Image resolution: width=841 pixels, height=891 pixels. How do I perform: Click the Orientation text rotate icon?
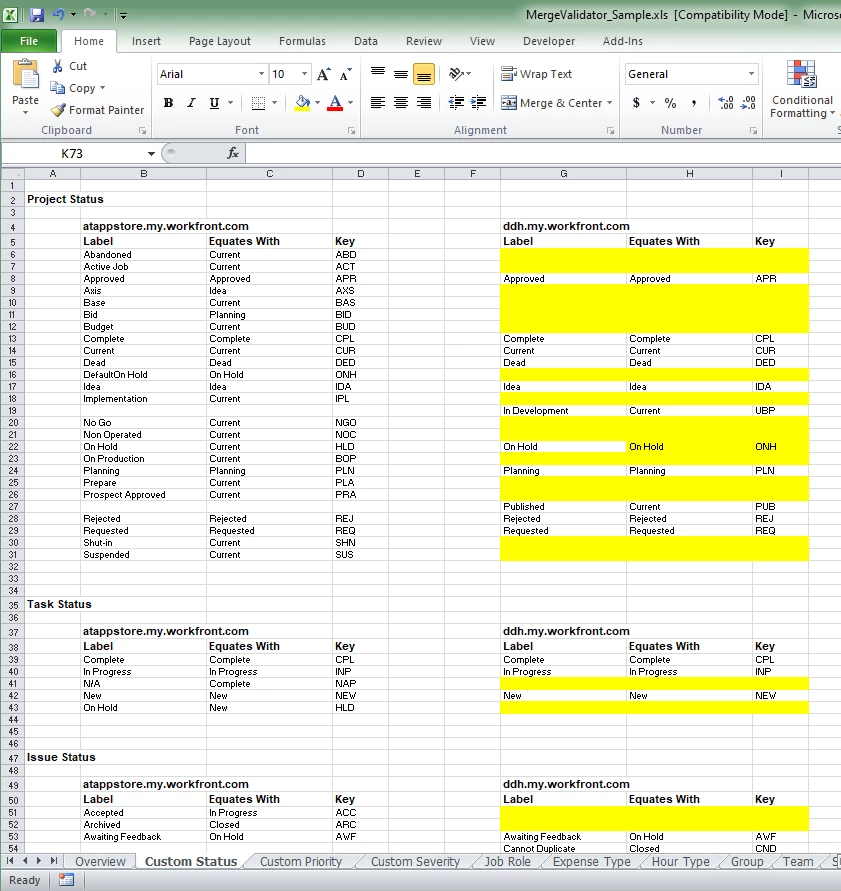[x=456, y=74]
